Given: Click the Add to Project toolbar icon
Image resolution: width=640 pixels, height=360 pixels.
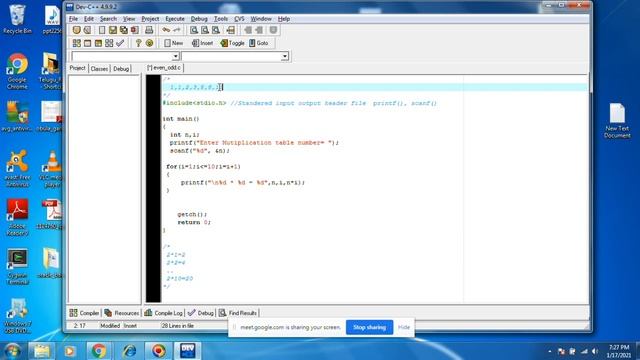Looking at the screenshot, I should coord(248,30).
